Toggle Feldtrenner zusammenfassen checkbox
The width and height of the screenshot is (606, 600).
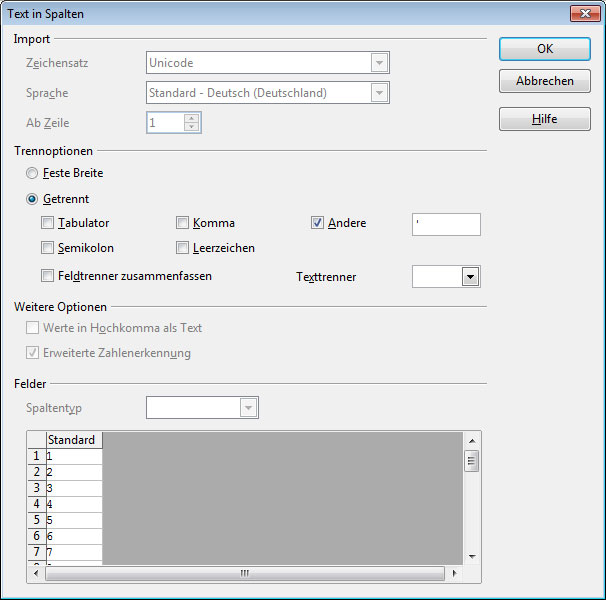(48, 275)
